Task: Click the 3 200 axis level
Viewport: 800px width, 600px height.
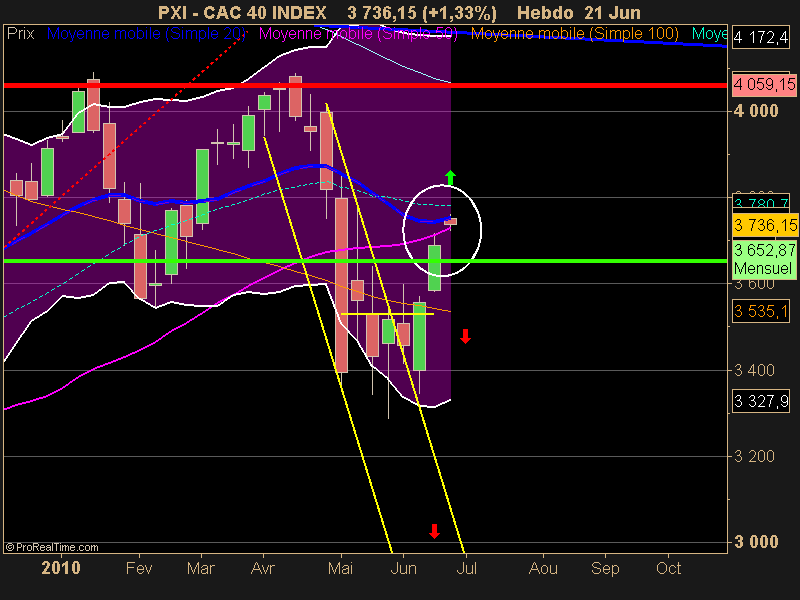Action: click(754, 456)
